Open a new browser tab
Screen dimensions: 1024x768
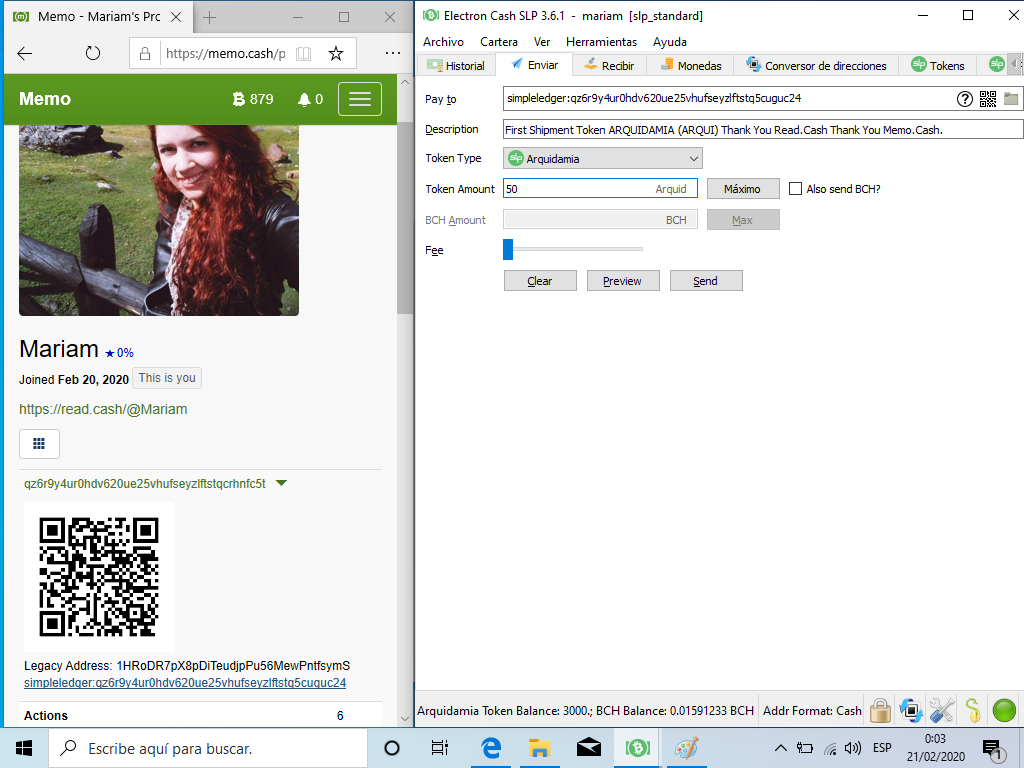209,18
